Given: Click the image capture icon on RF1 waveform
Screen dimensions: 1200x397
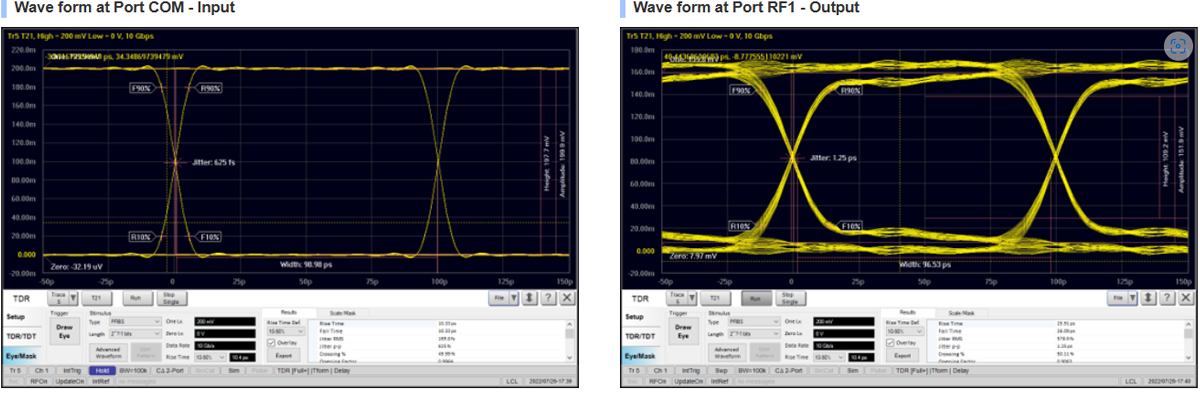Looking at the screenshot, I should tap(1176, 46).
